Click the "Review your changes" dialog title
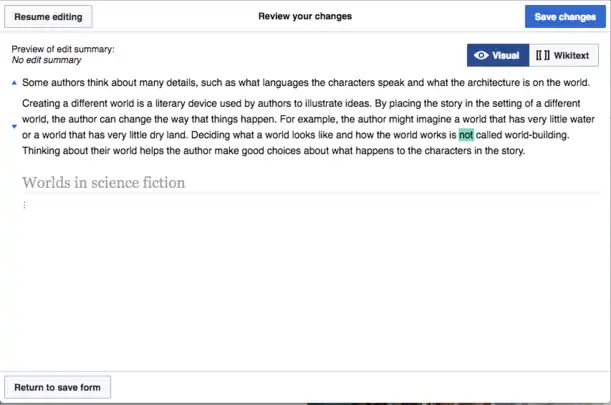Viewport: 611px width, 405px height. (305, 17)
